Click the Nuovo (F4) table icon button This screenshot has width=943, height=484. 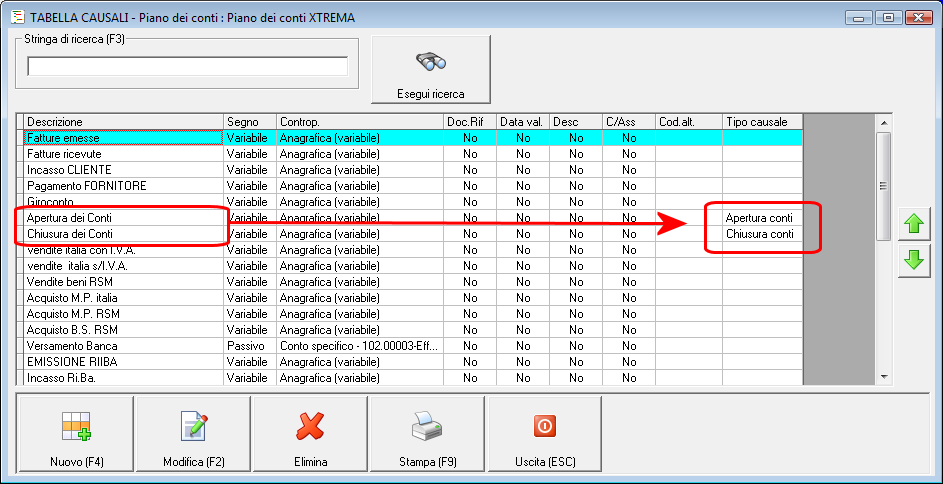tap(76, 433)
